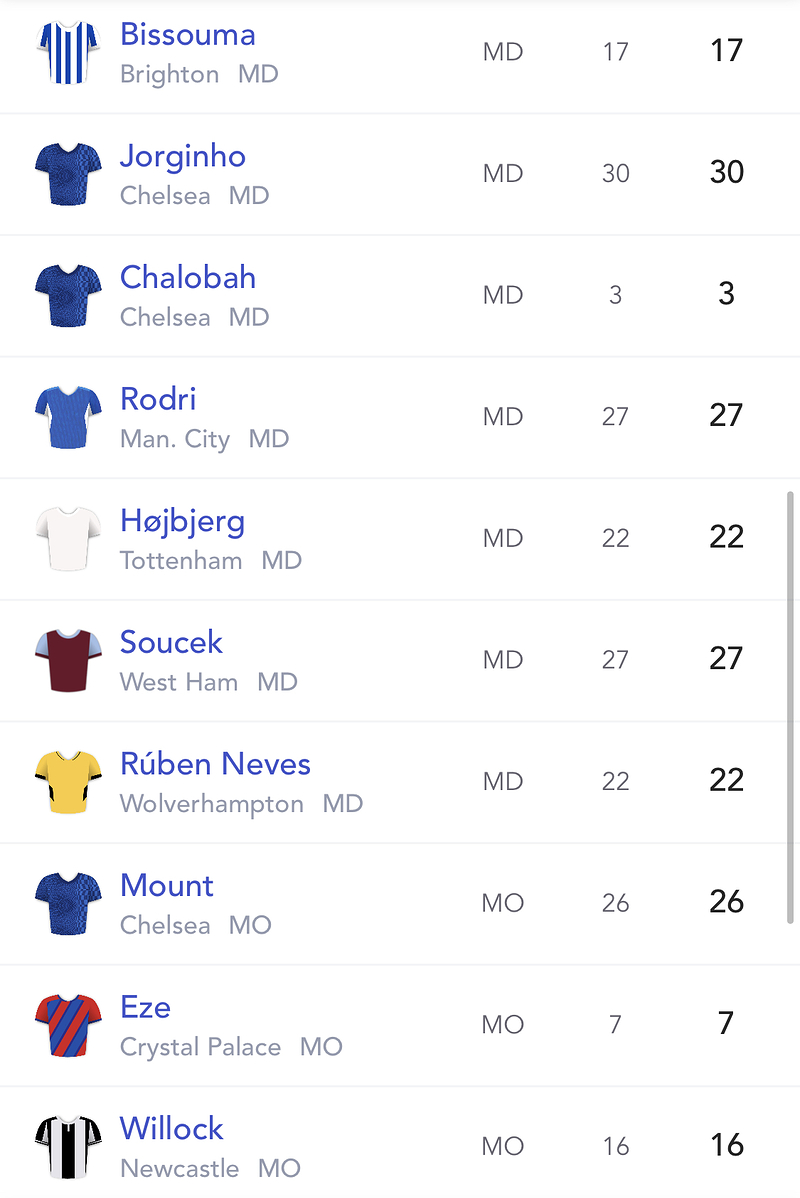Open the Mount player name link
Image resolution: width=800 pixels, height=1198 pixels.
click(x=167, y=886)
